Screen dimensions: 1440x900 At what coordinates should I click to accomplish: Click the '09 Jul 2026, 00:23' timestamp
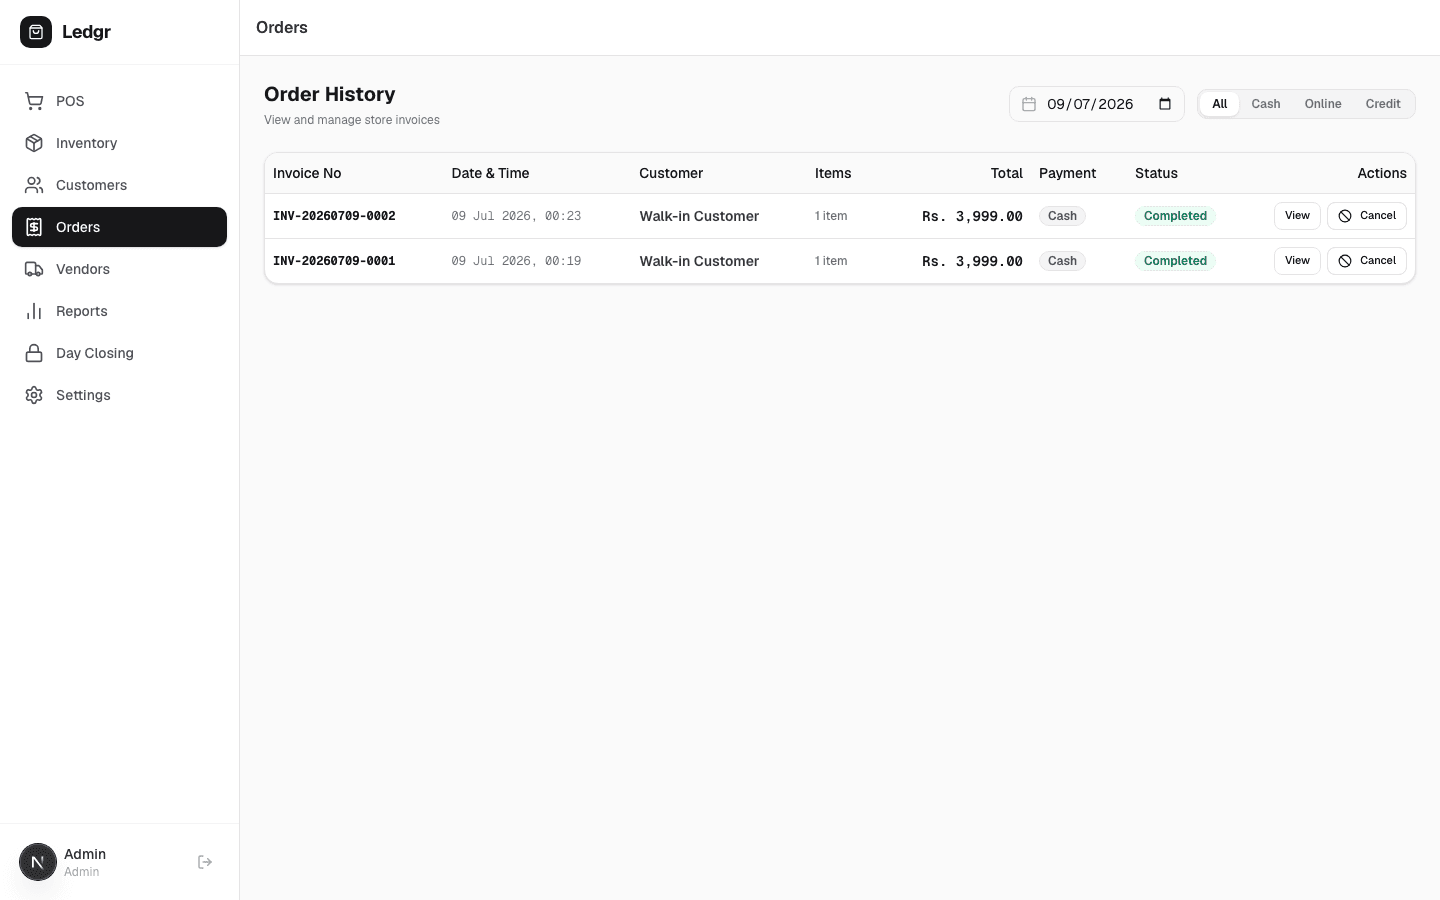pos(516,216)
